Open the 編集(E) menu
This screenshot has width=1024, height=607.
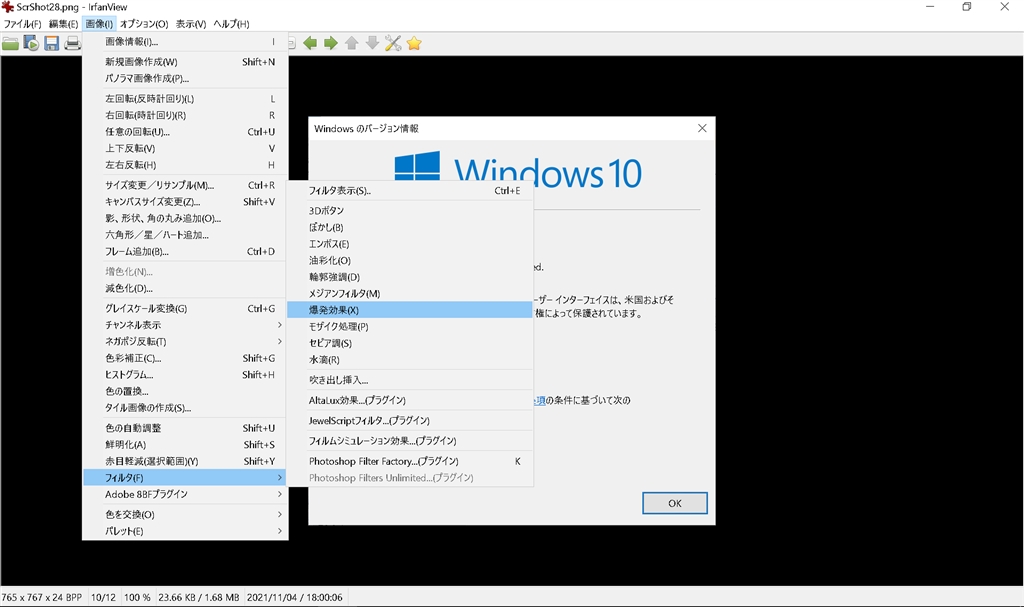click(x=63, y=24)
